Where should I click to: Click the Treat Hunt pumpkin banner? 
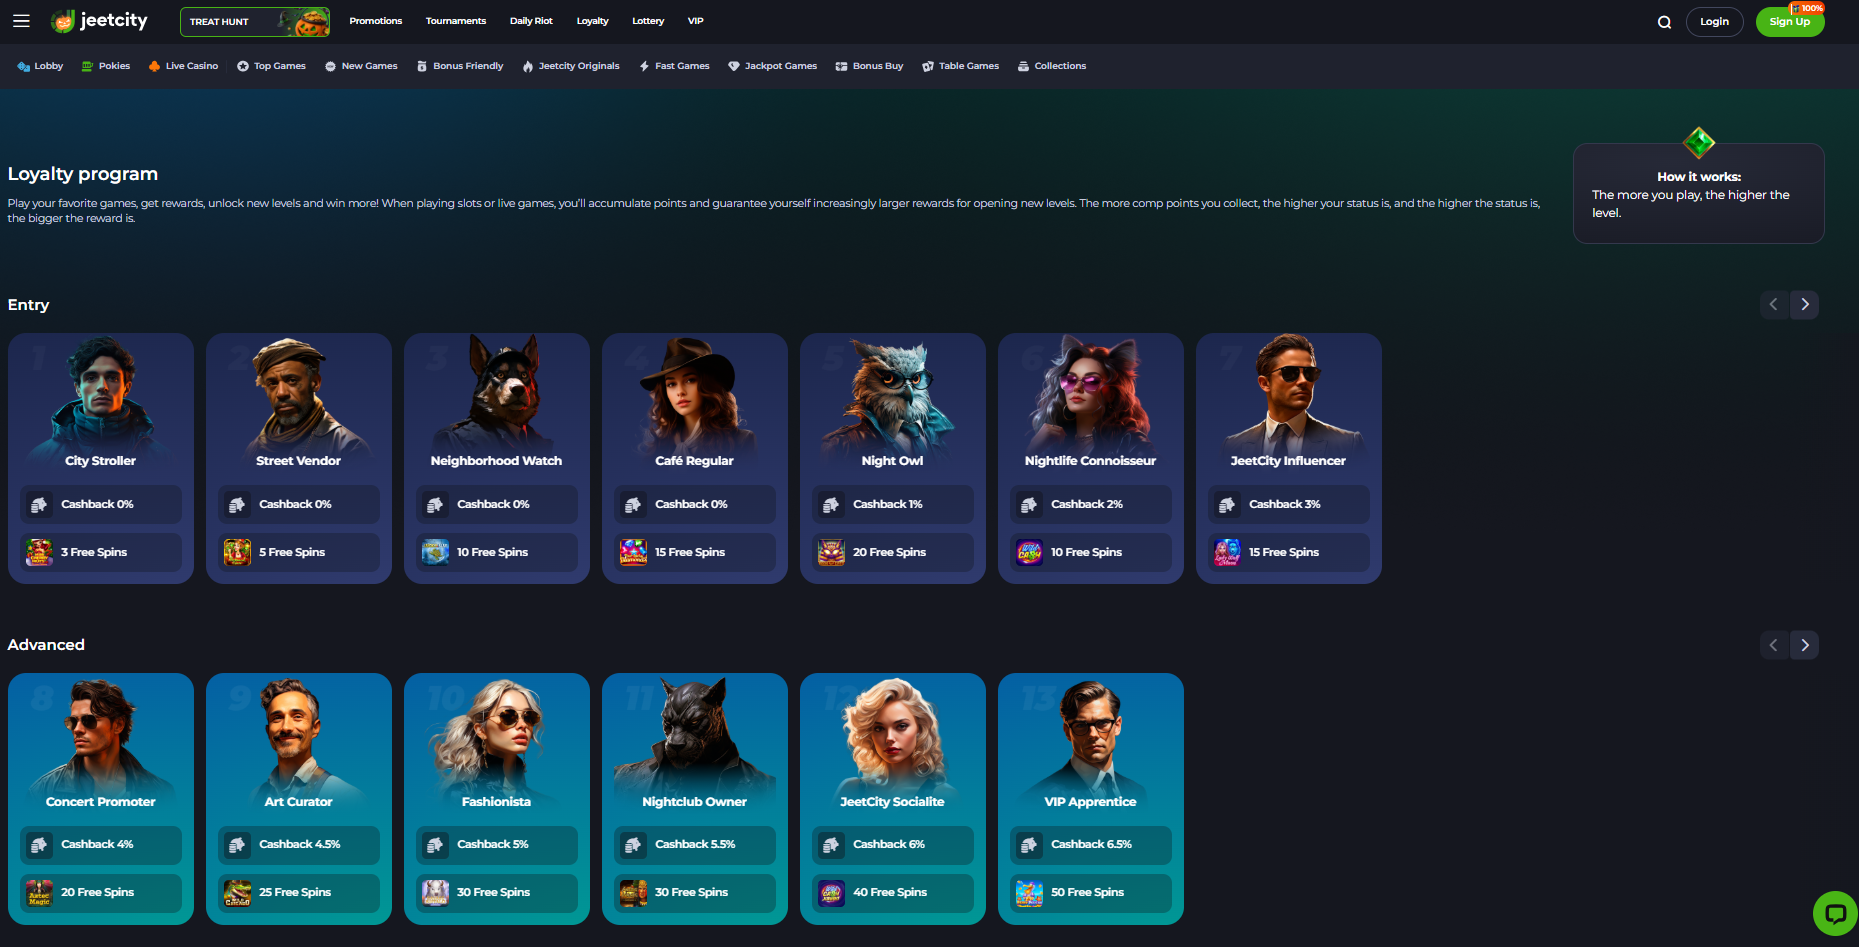[255, 22]
